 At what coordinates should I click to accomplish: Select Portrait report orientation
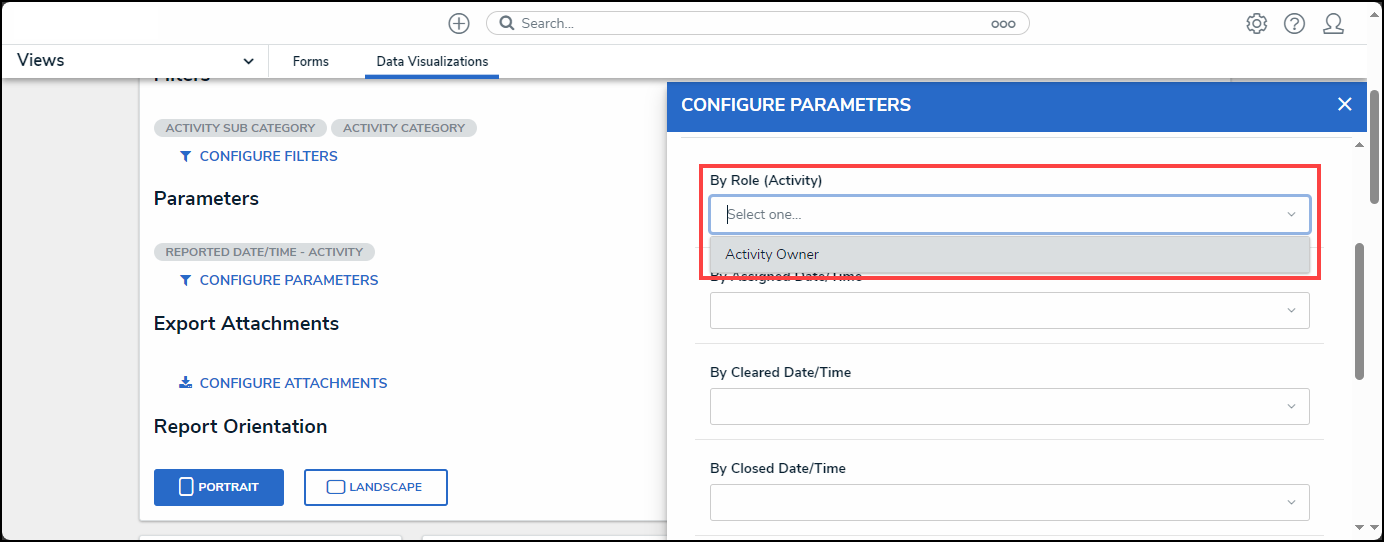[219, 487]
